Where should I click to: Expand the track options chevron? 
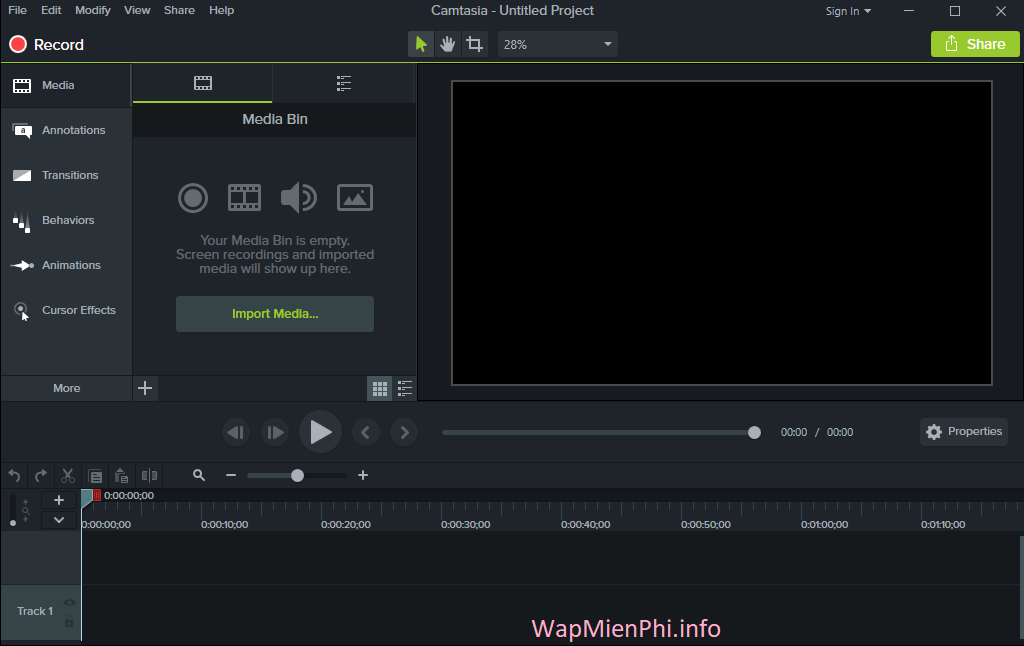click(59, 520)
